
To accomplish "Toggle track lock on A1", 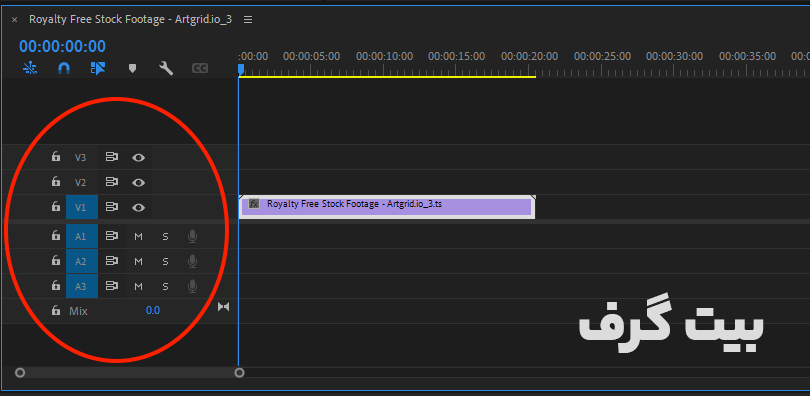I will pos(56,236).
